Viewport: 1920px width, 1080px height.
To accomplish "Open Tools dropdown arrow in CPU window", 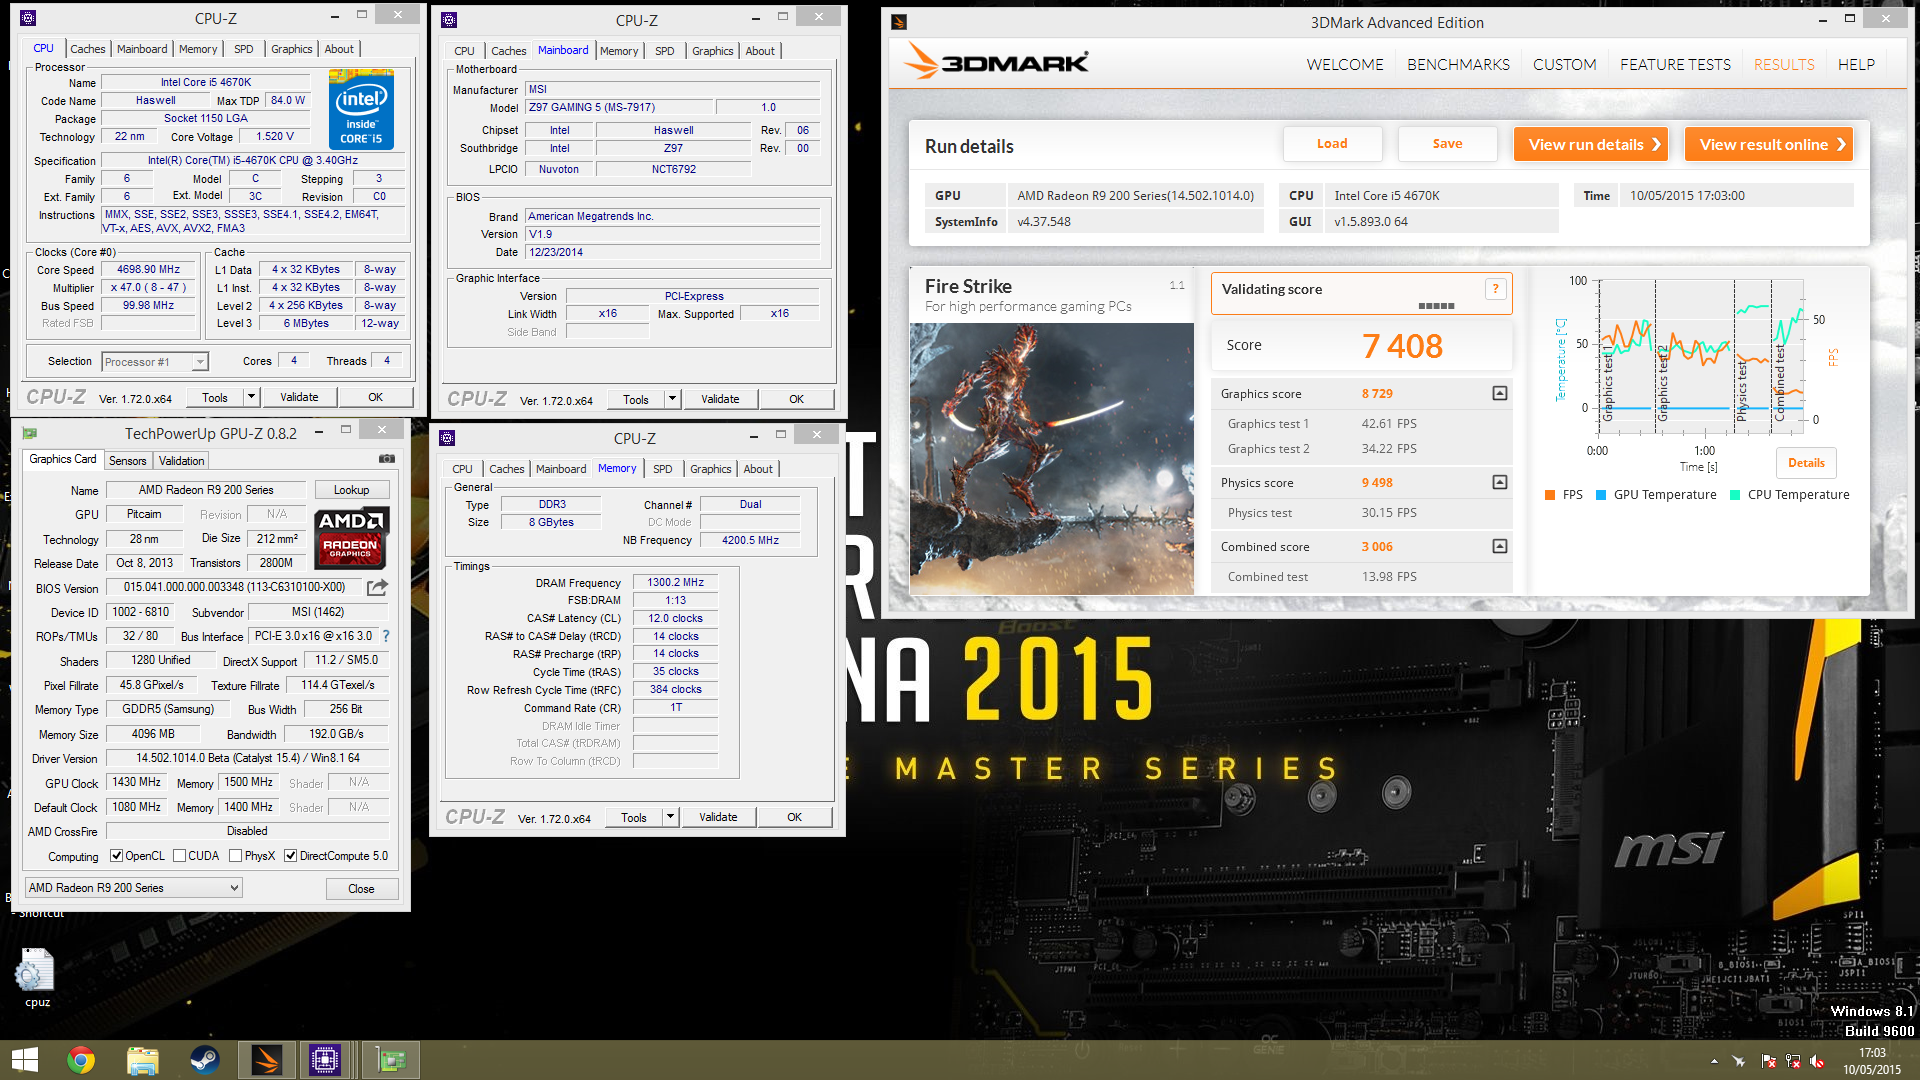I will coord(252,397).
